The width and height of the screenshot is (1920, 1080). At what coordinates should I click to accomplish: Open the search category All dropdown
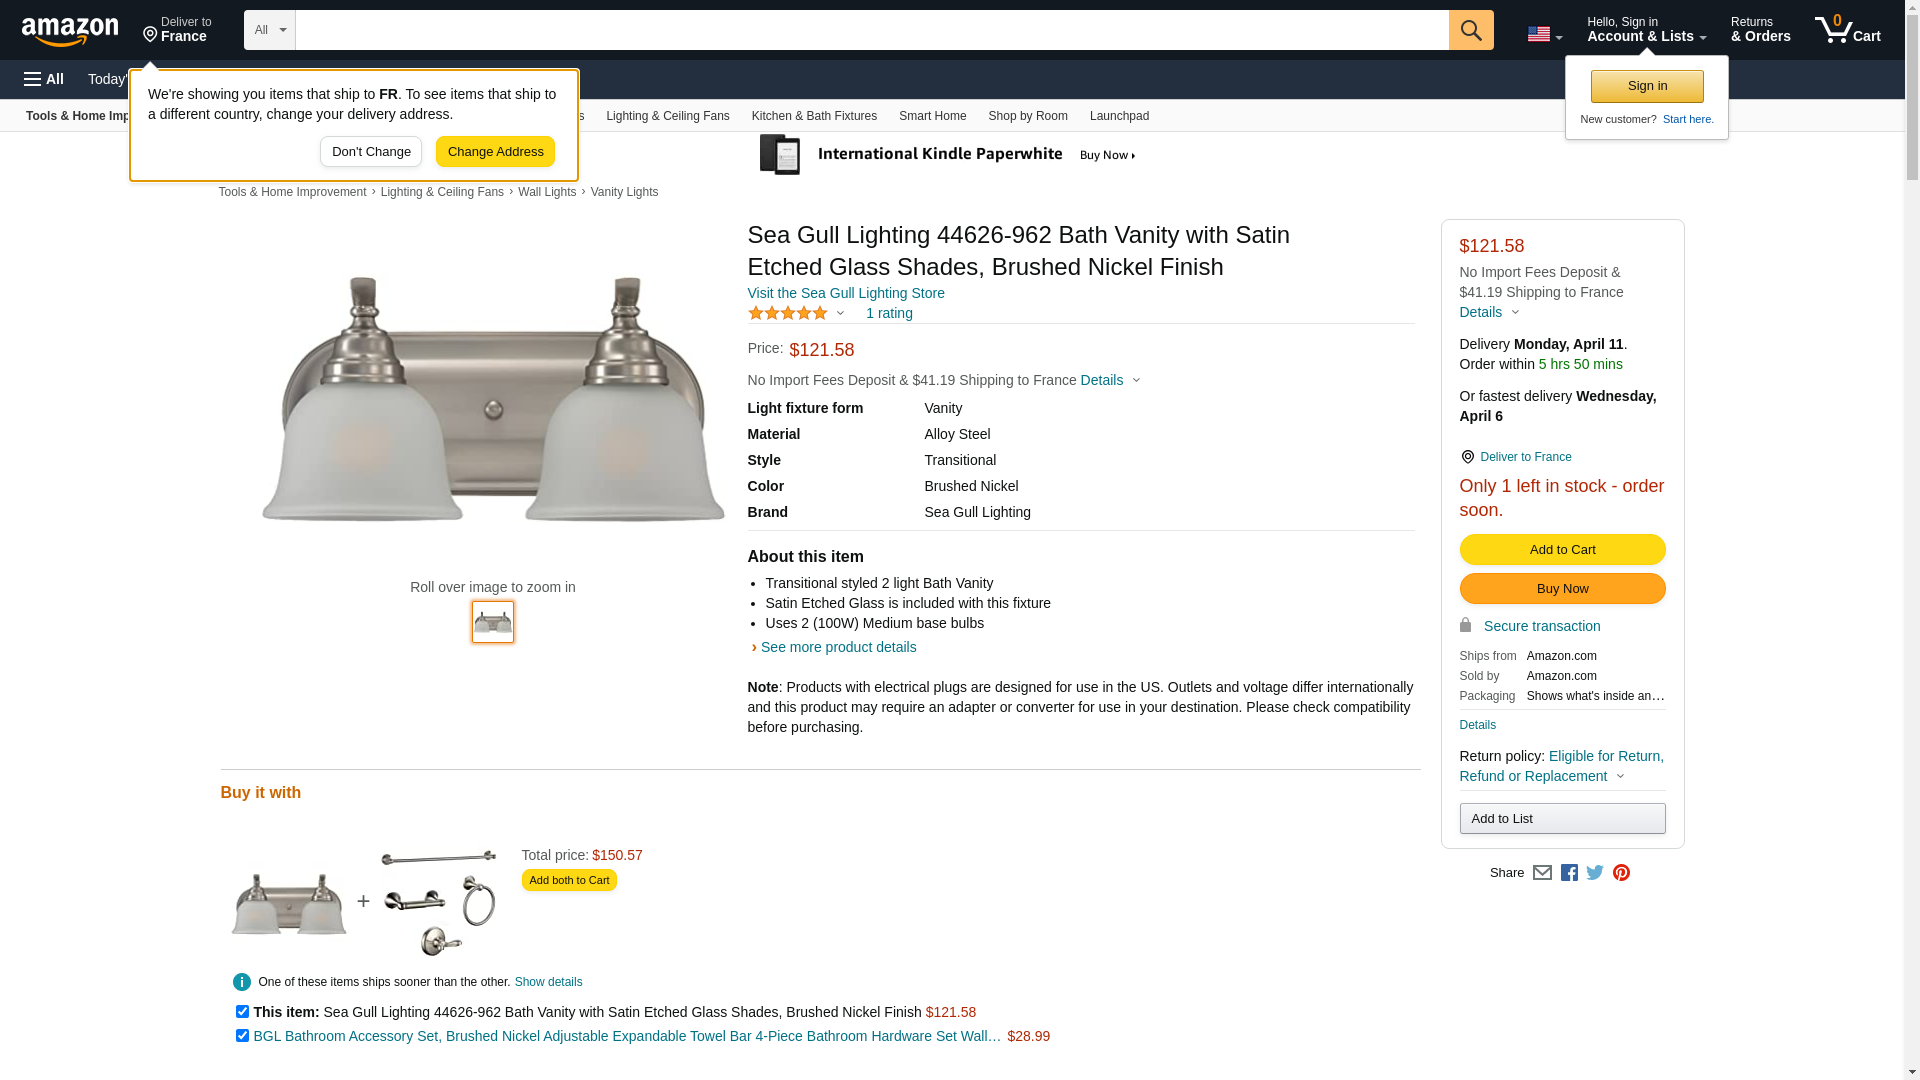click(x=269, y=30)
